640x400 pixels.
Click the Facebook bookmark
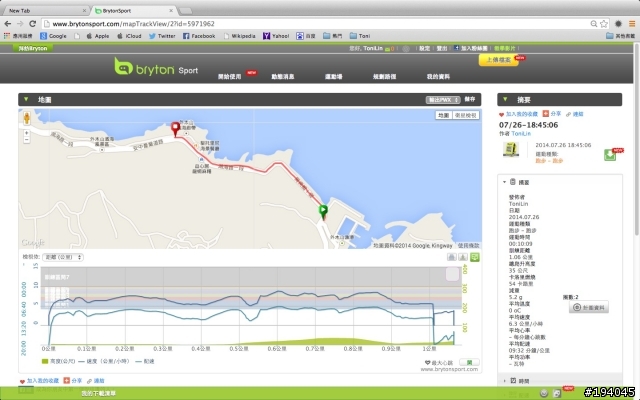click(x=199, y=36)
